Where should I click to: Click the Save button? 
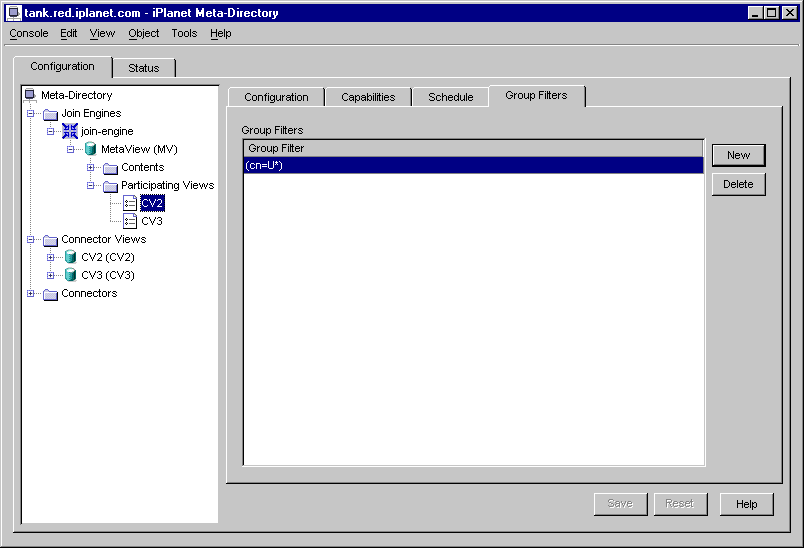point(620,504)
